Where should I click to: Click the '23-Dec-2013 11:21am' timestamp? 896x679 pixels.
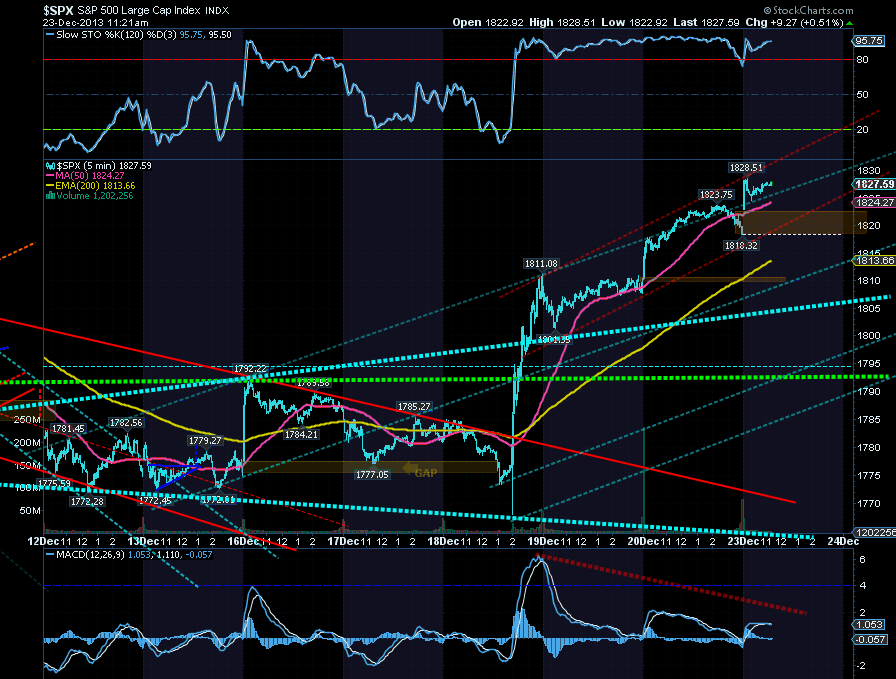(95, 23)
